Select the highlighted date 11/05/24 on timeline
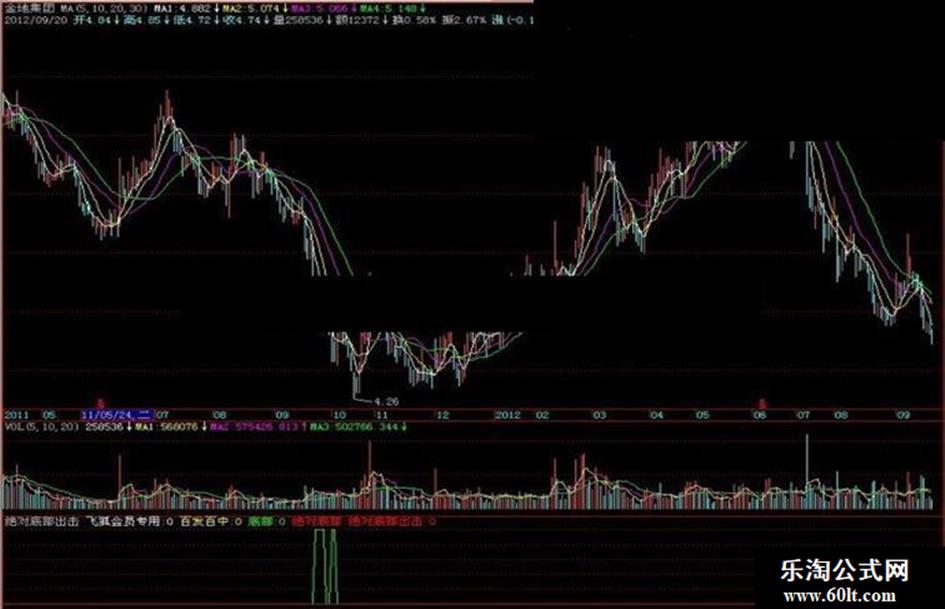The image size is (945, 609). 117,415
